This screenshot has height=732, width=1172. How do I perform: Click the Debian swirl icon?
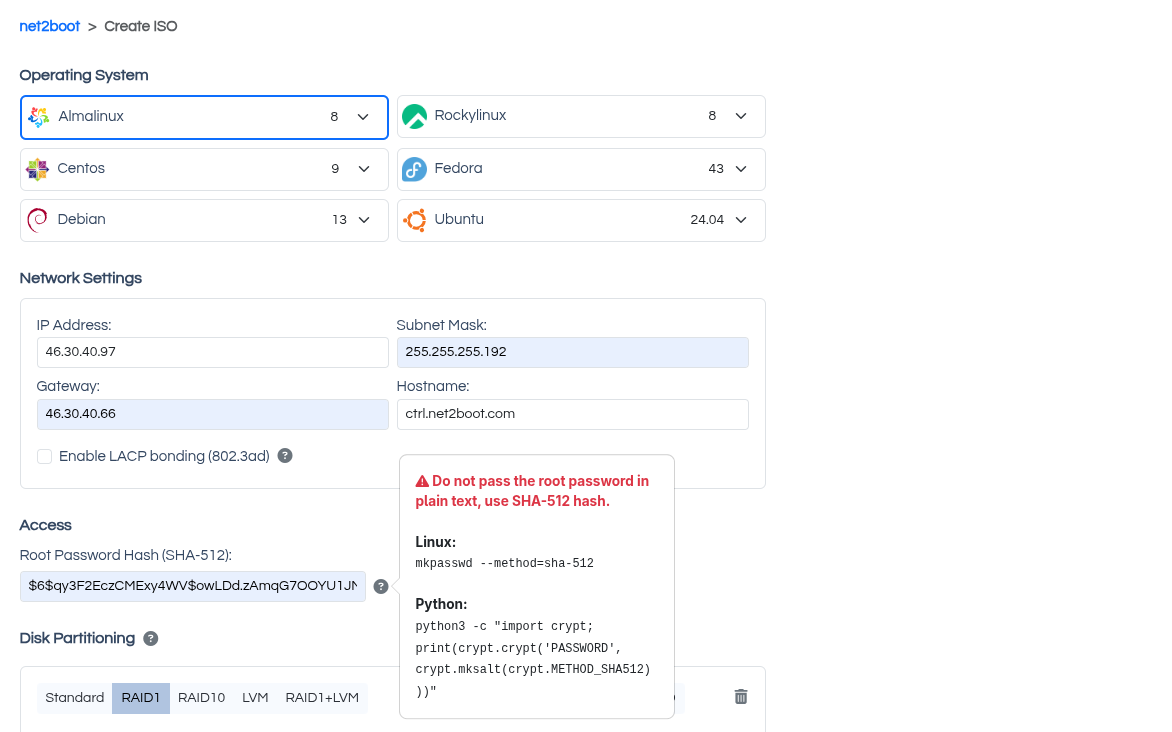coord(37,220)
